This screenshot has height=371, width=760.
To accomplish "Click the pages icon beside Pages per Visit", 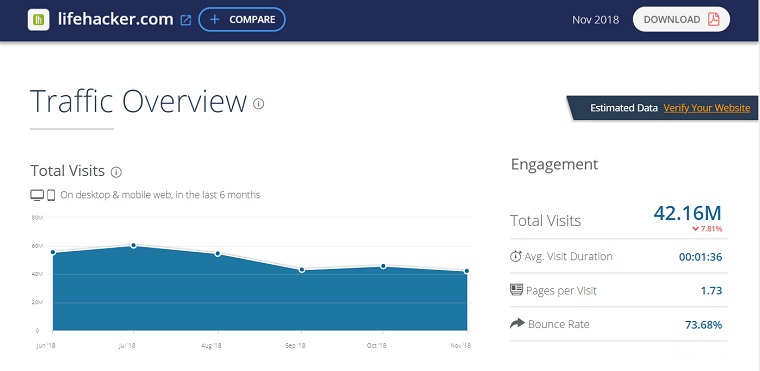I will (517, 290).
